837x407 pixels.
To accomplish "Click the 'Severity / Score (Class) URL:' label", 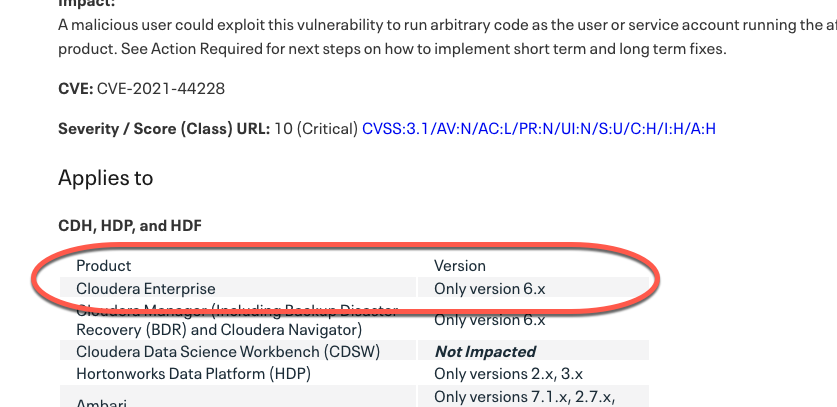I will click(x=164, y=129).
